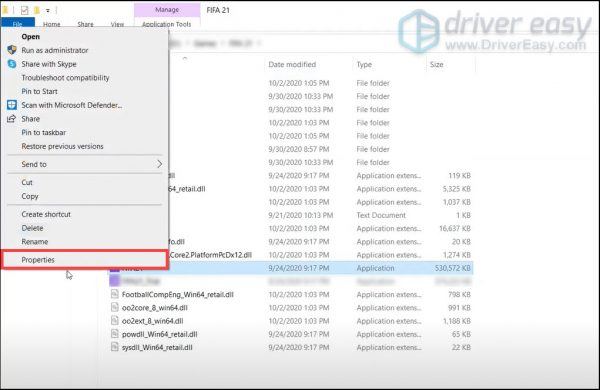Click the Text Document type cell
Screen dimensions: 600x390
(381, 215)
